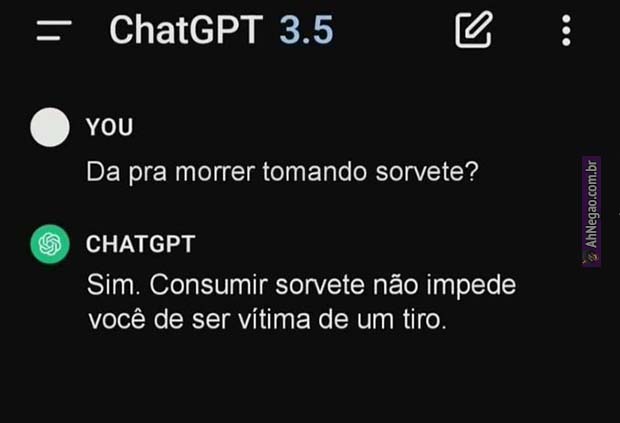
Task: Click the word "tomando" in the question
Action: (315, 172)
